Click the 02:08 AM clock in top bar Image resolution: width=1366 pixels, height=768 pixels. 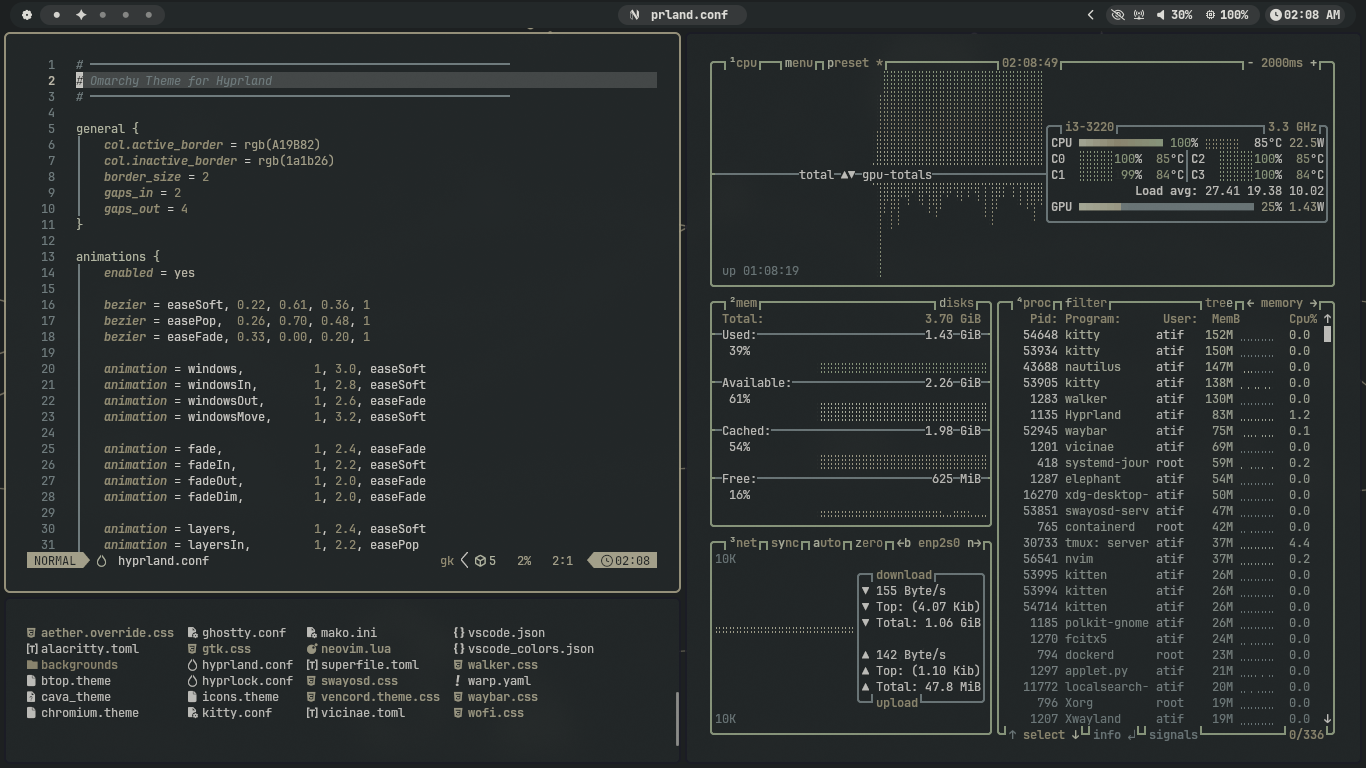pyautogui.click(x=1305, y=15)
